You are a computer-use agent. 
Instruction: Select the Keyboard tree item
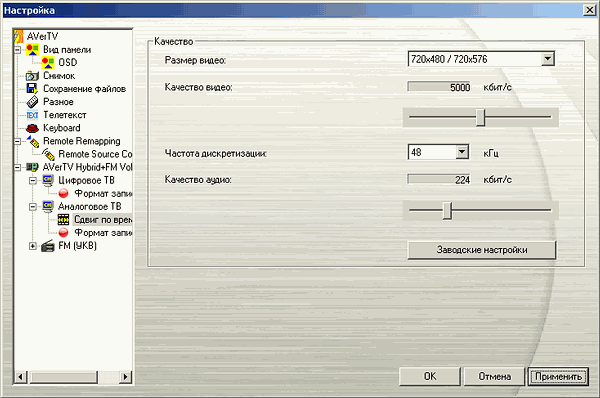[x=62, y=128]
